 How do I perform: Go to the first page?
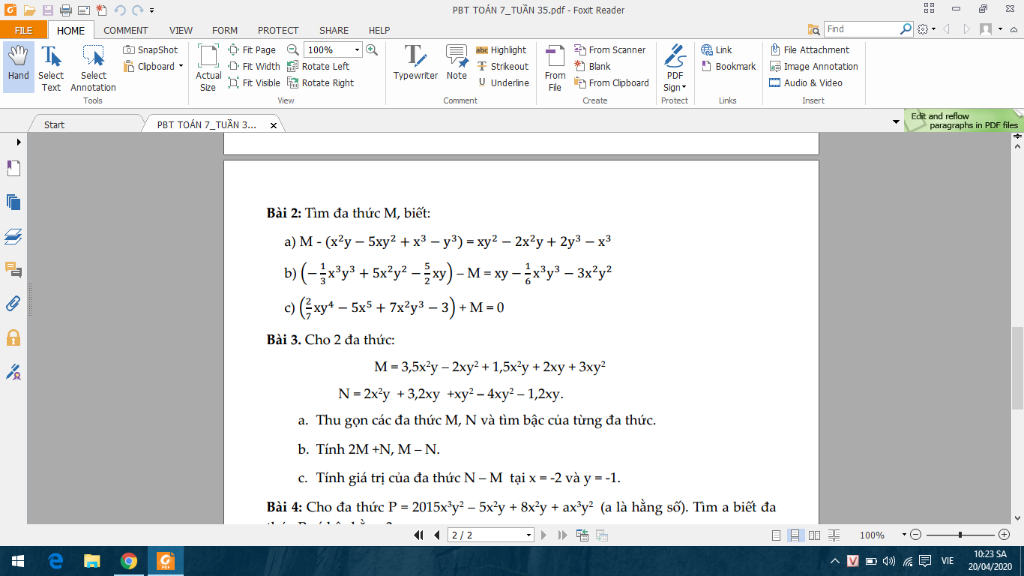(x=419, y=535)
